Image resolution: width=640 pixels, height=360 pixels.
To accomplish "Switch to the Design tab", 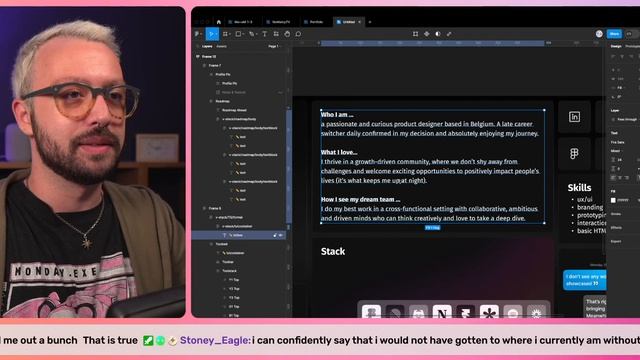I will [616, 46].
